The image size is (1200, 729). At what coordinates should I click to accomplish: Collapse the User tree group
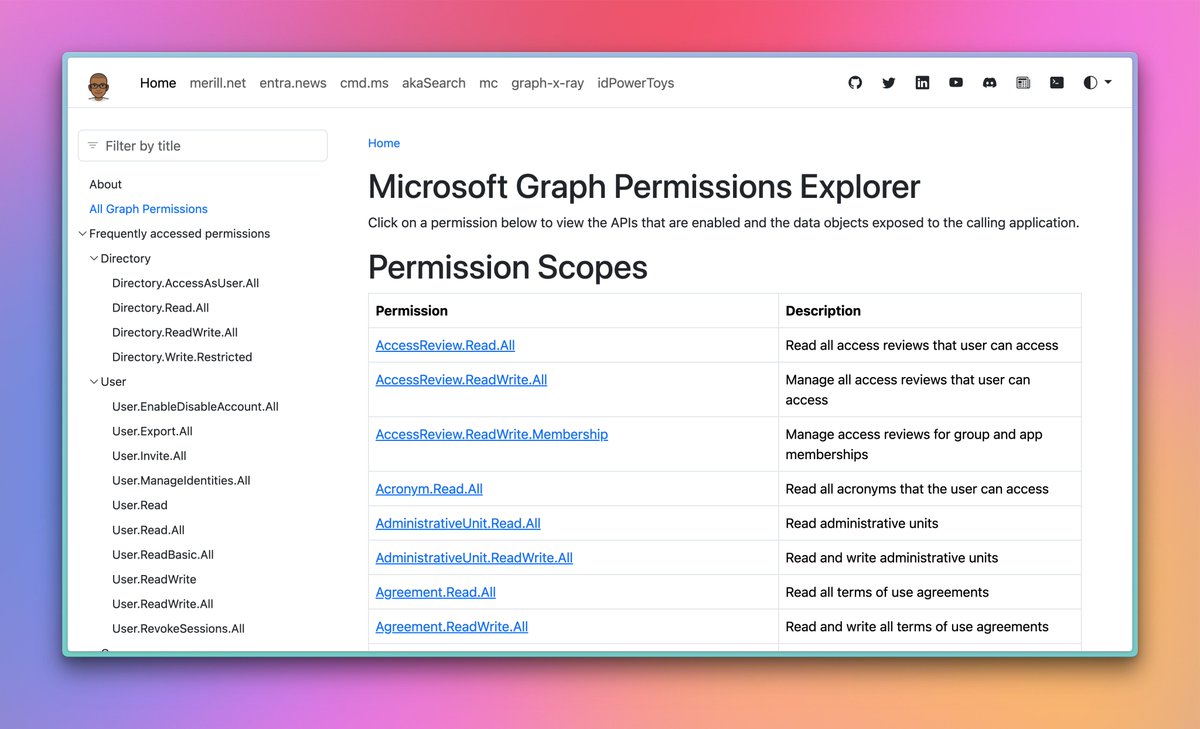point(94,381)
